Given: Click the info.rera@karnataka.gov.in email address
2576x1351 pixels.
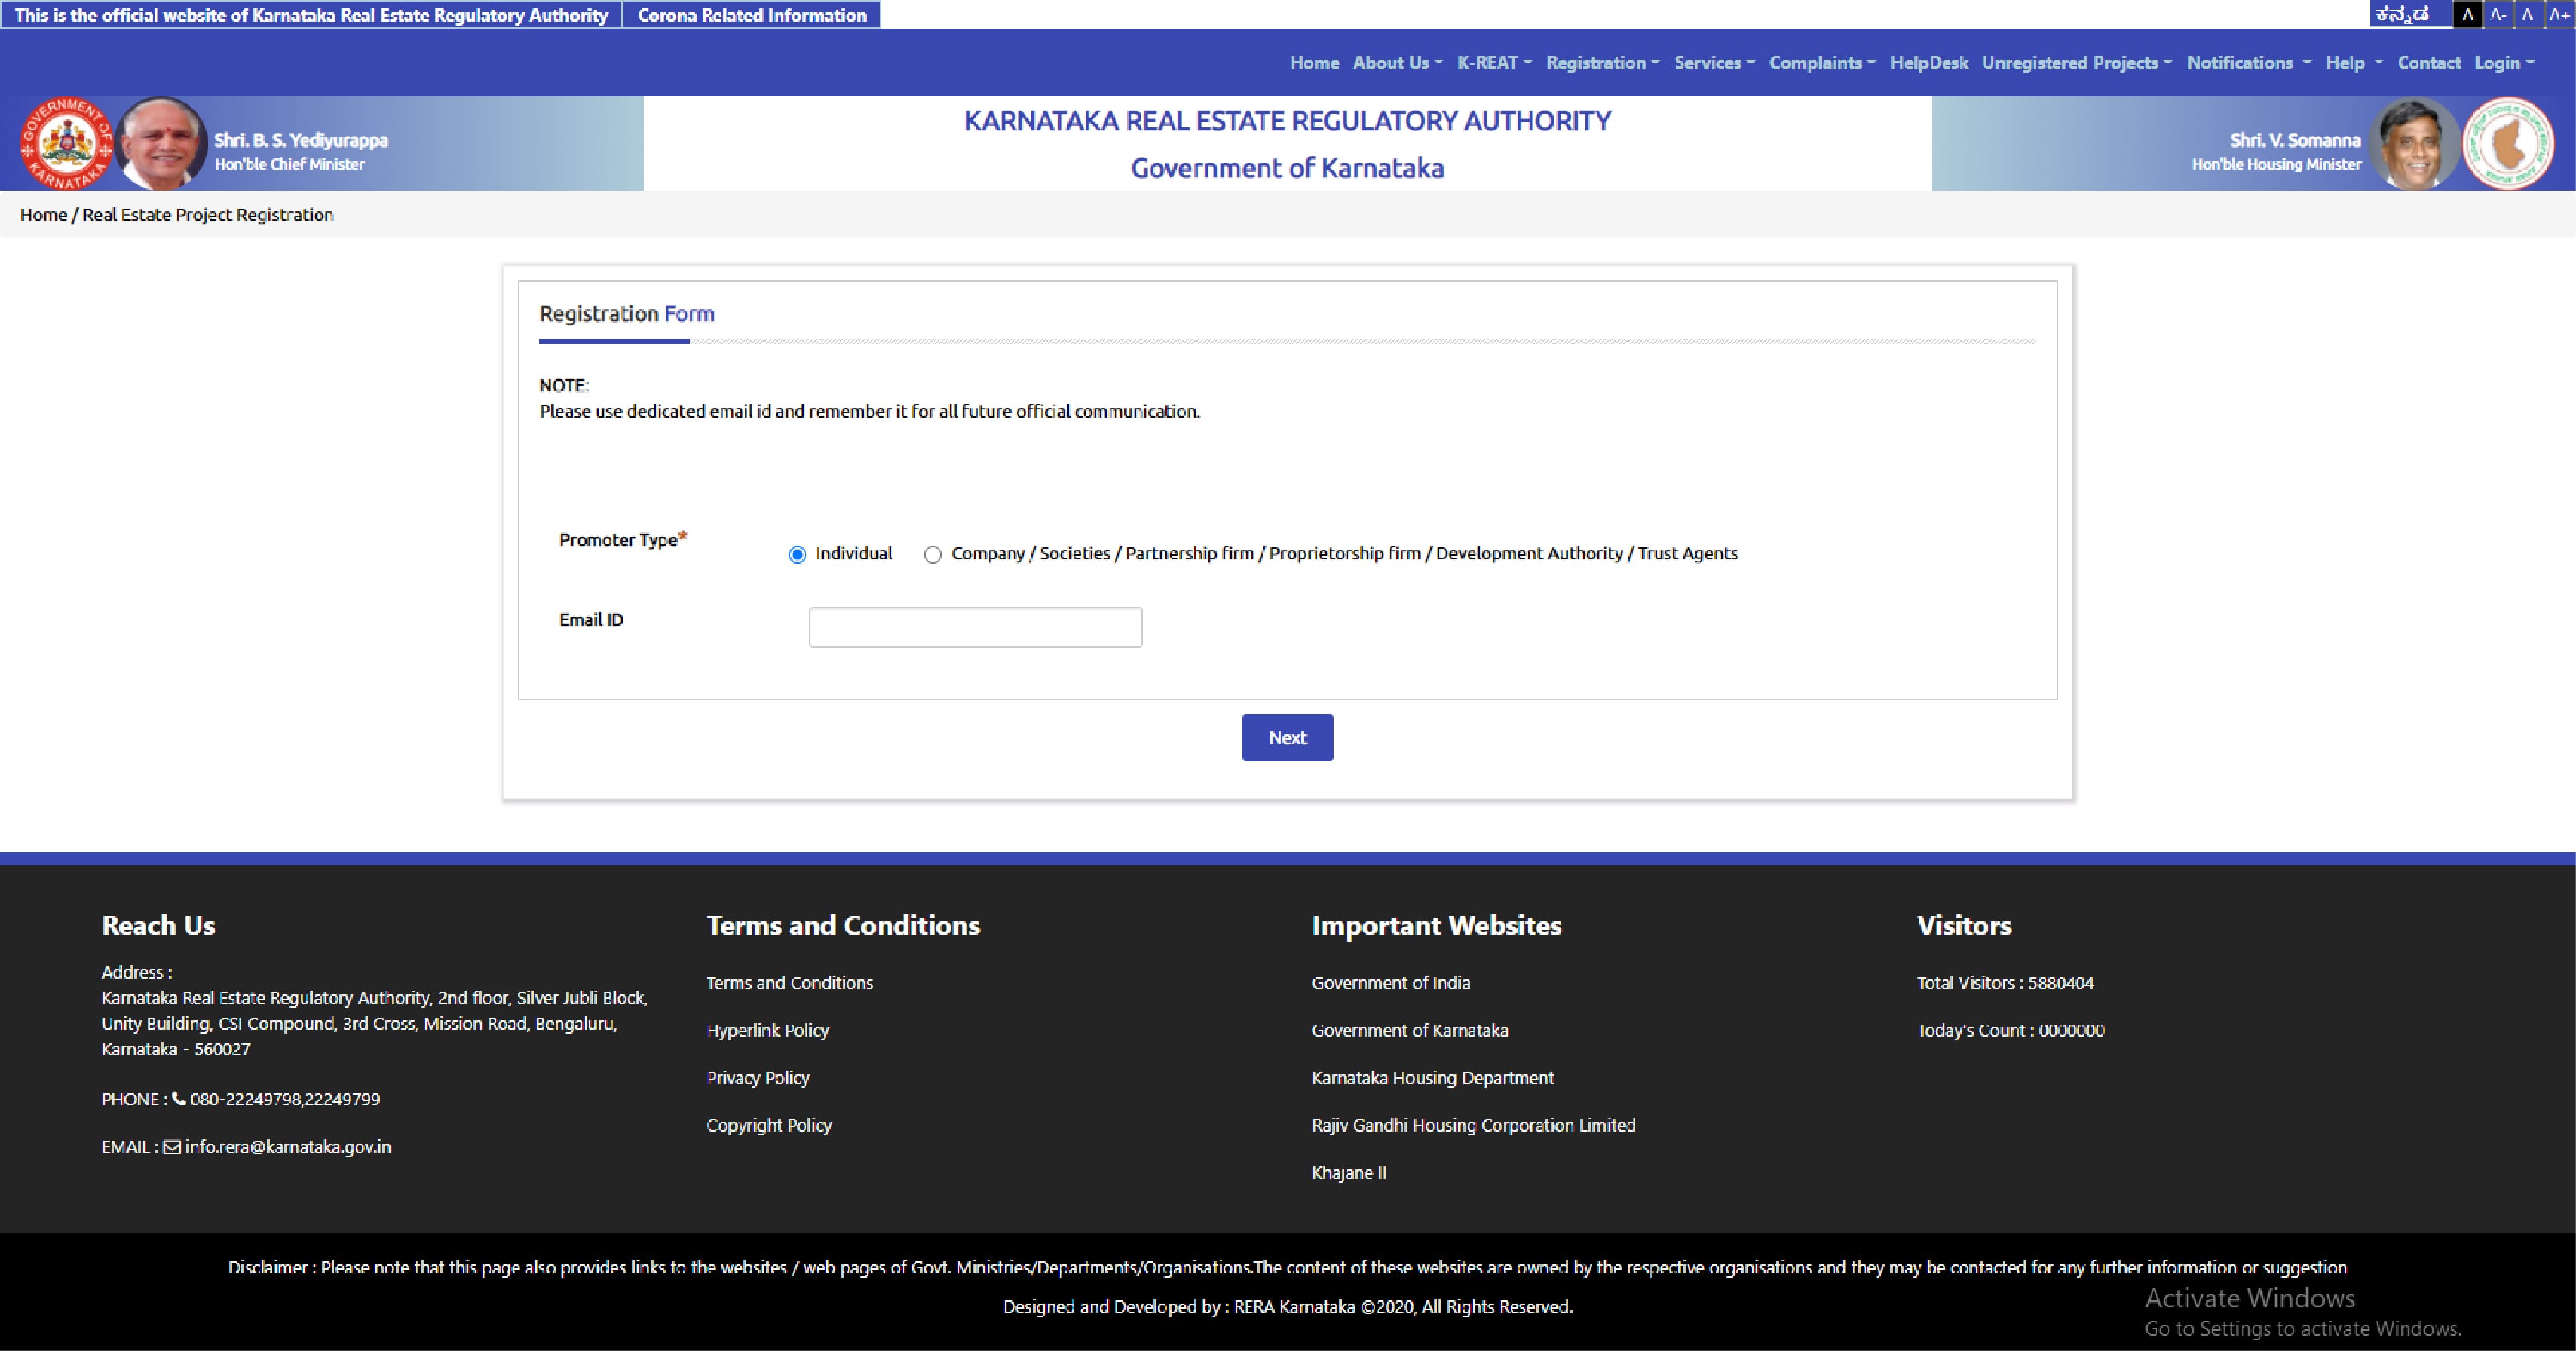Looking at the screenshot, I should (x=288, y=1147).
